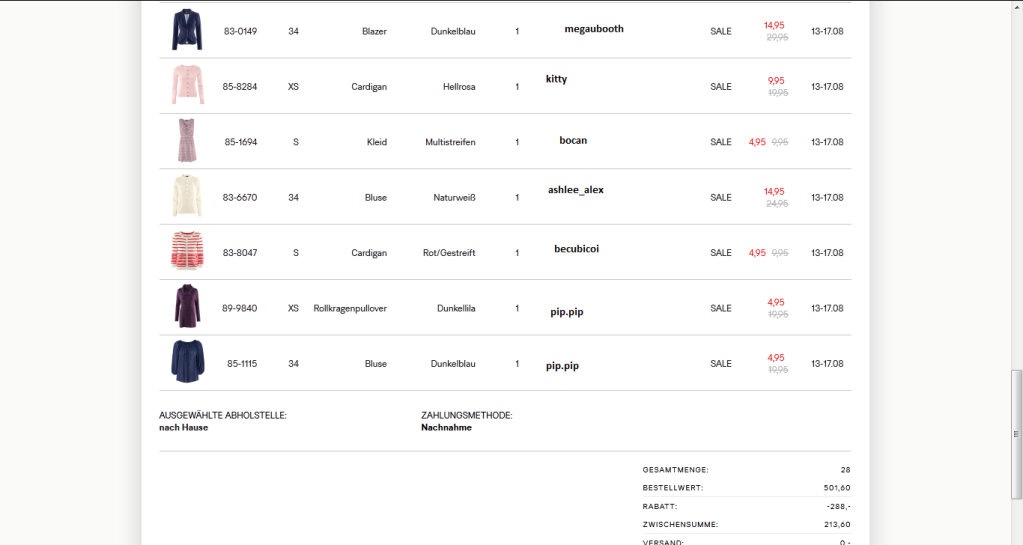The image size is (1023, 545).
Task: Click the scrollbar up arrow
Action: [1017, 6]
